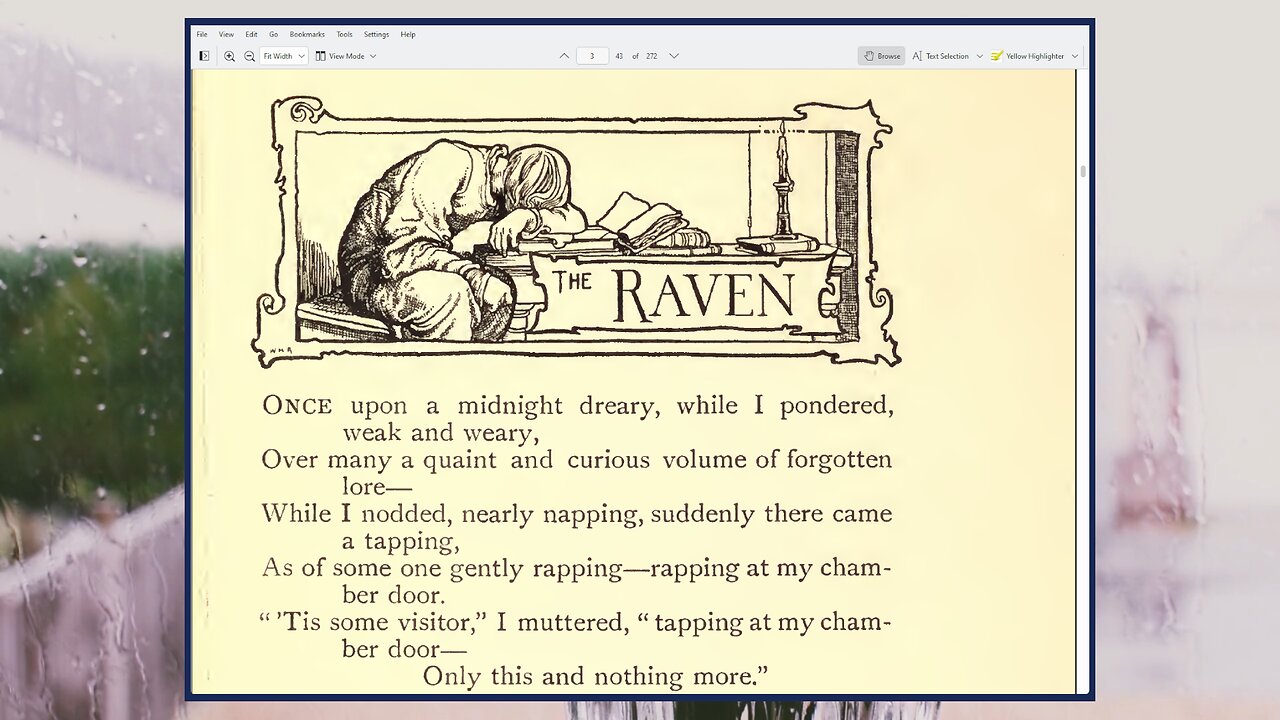Open the Fit Width zoom dropdown
The image size is (1280, 720).
point(284,56)
